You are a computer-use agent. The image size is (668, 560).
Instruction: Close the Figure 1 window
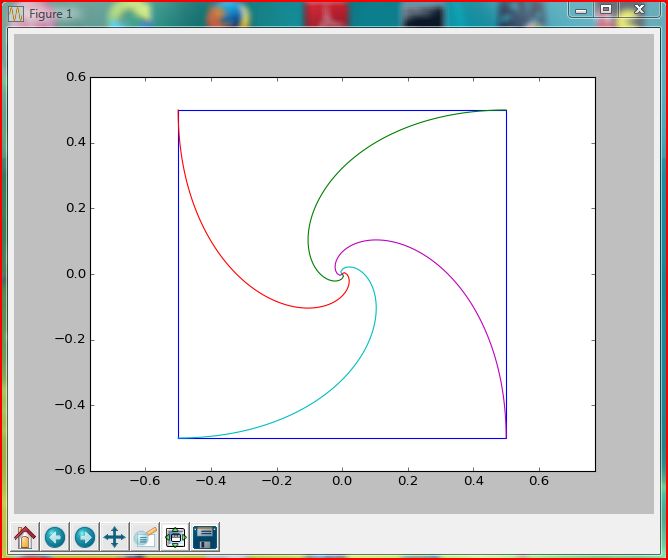639,9
